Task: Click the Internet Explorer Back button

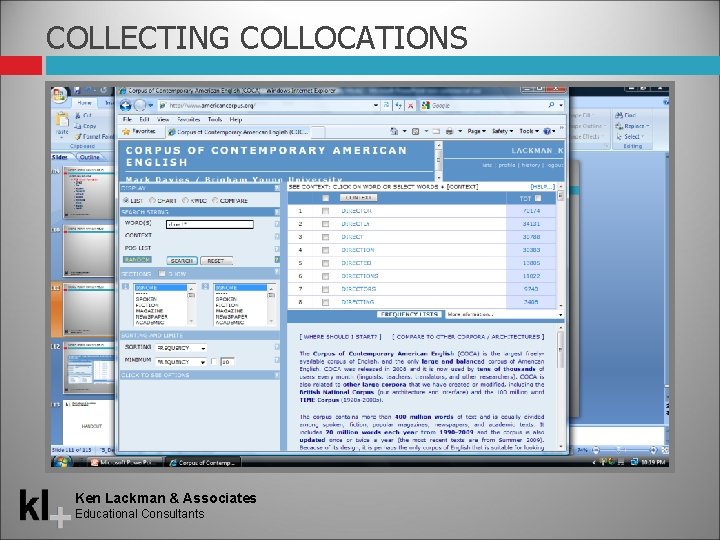Action: pyautogui.click(x=125, y=105)
